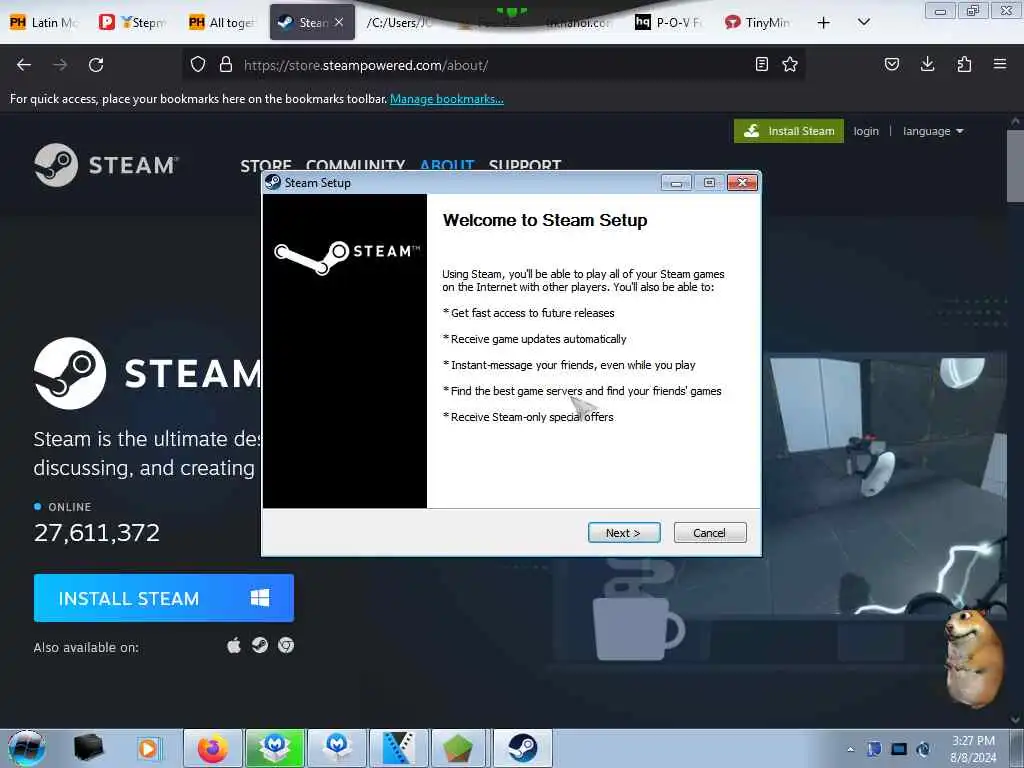Open the browser downloads panel
1024x768 pixels.
point(927,64)
